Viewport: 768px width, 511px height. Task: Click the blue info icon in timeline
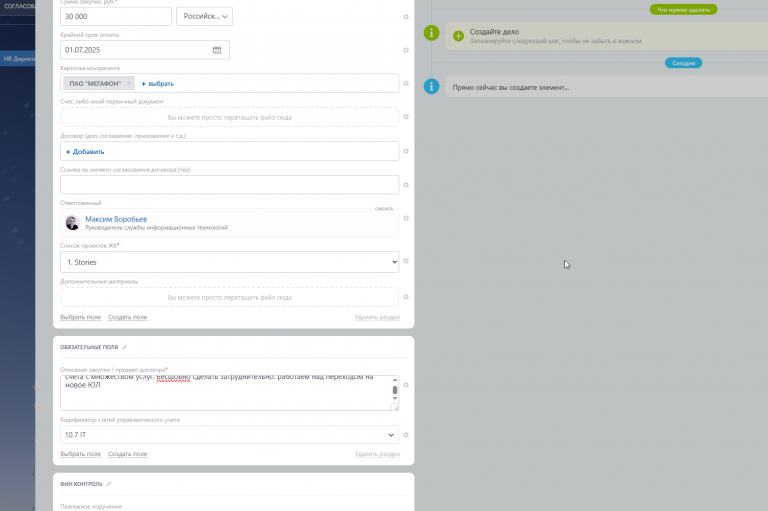point(431,87)
